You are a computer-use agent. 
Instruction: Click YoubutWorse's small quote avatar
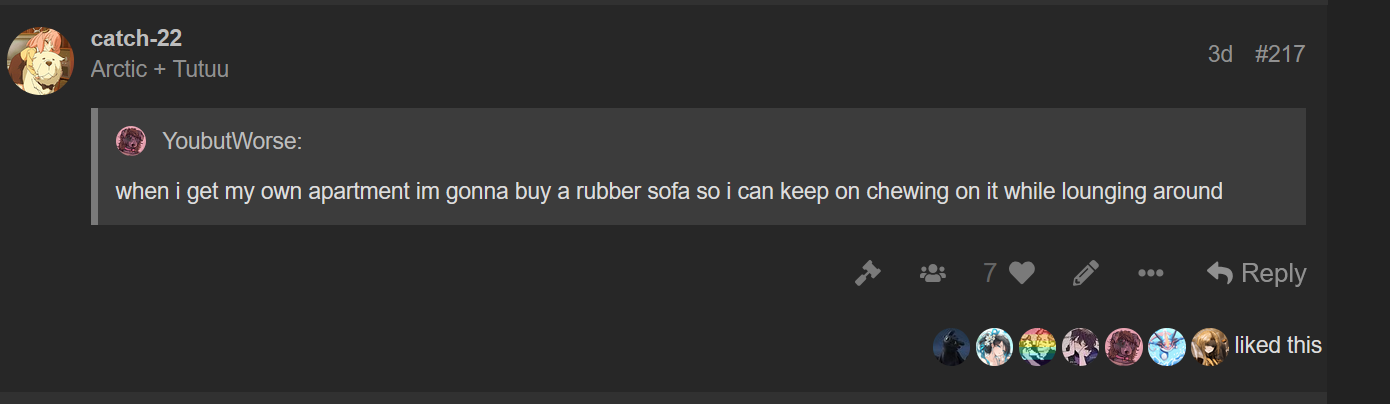pos(131,141)
